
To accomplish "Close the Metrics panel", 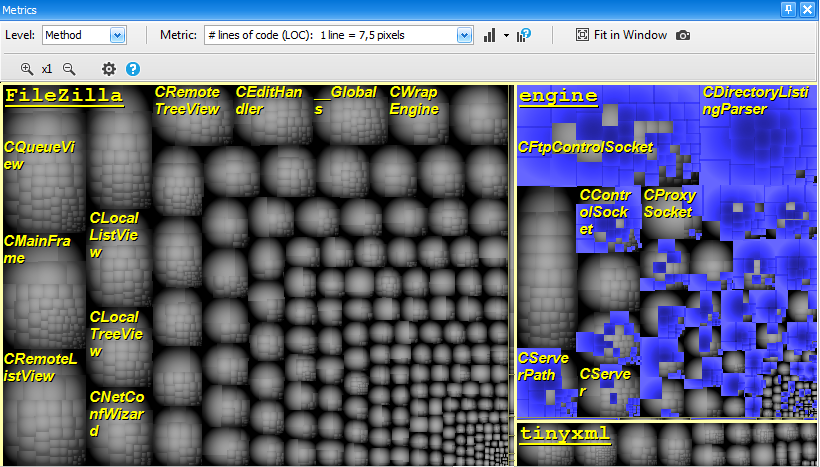I will pyautogui.click(x=807, y=9).
